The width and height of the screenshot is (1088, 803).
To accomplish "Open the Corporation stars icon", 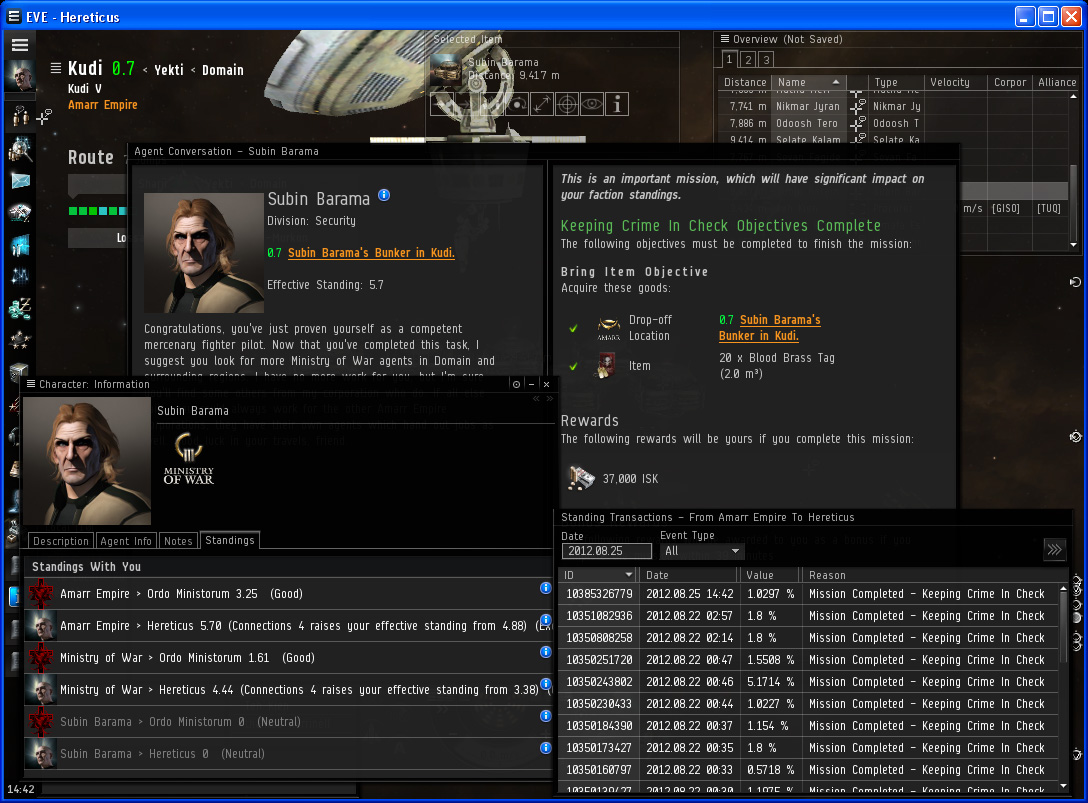I will [x=19, y=339].
